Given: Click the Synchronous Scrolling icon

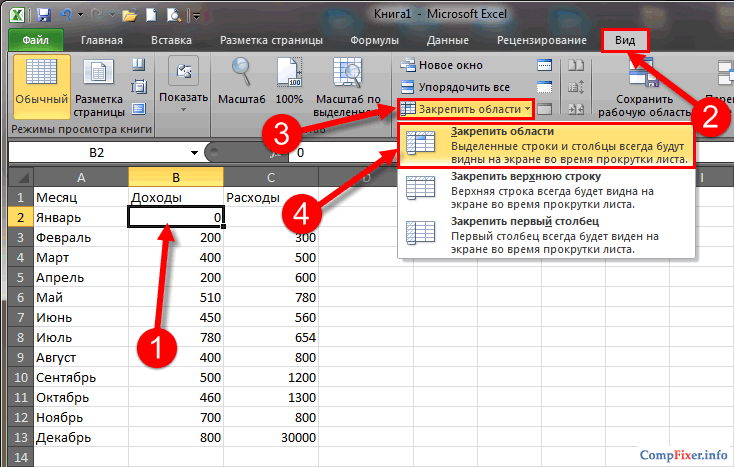Looking at the screenshot, I should click(x=576, y=87).
